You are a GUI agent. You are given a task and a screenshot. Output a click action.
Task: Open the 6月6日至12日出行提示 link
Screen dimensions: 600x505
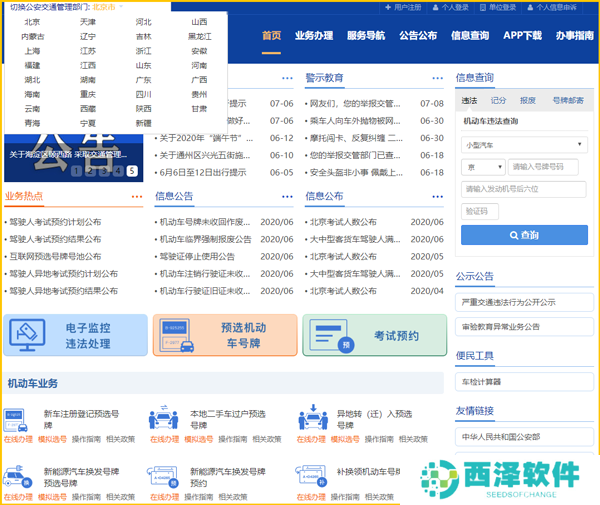coord(202,173)
